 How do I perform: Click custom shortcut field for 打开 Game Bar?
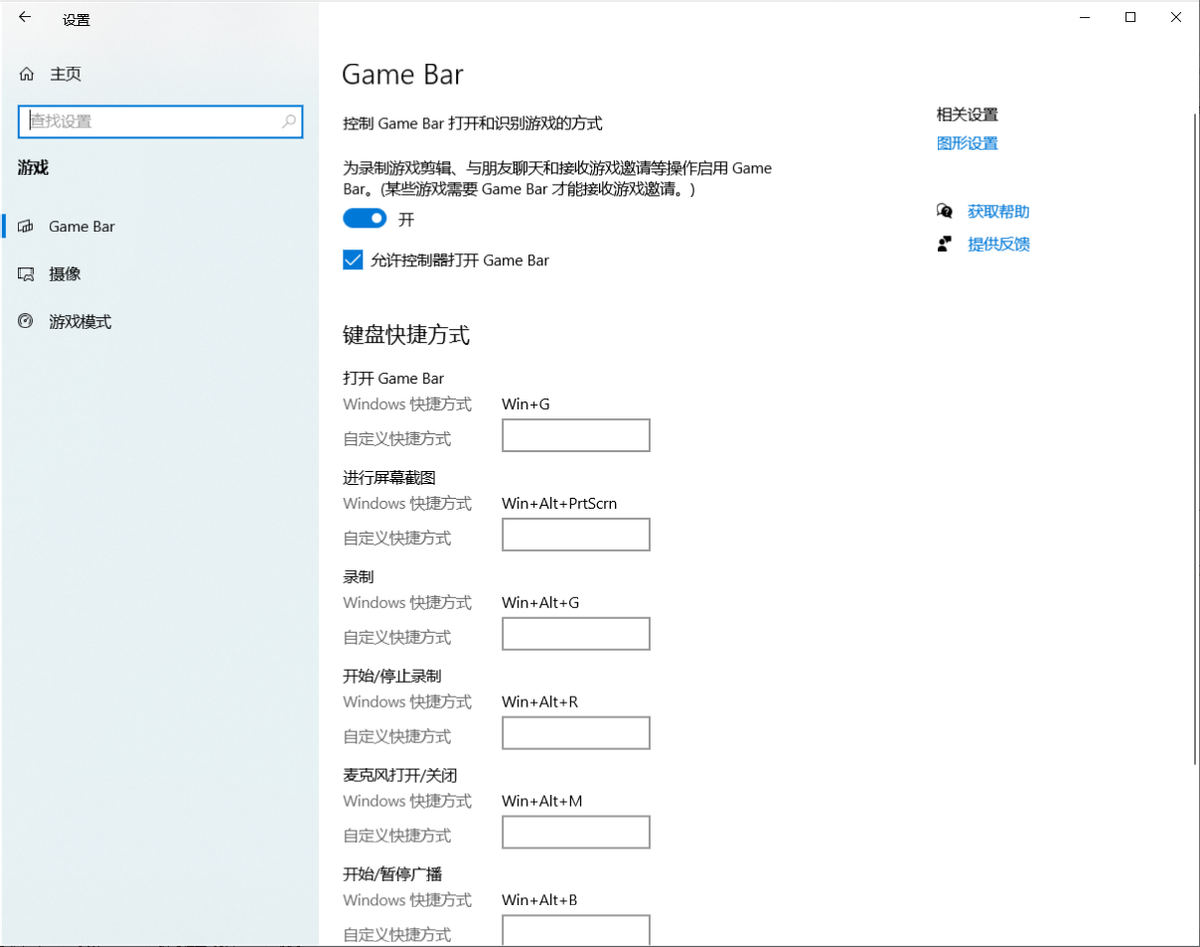coord(576,436)
